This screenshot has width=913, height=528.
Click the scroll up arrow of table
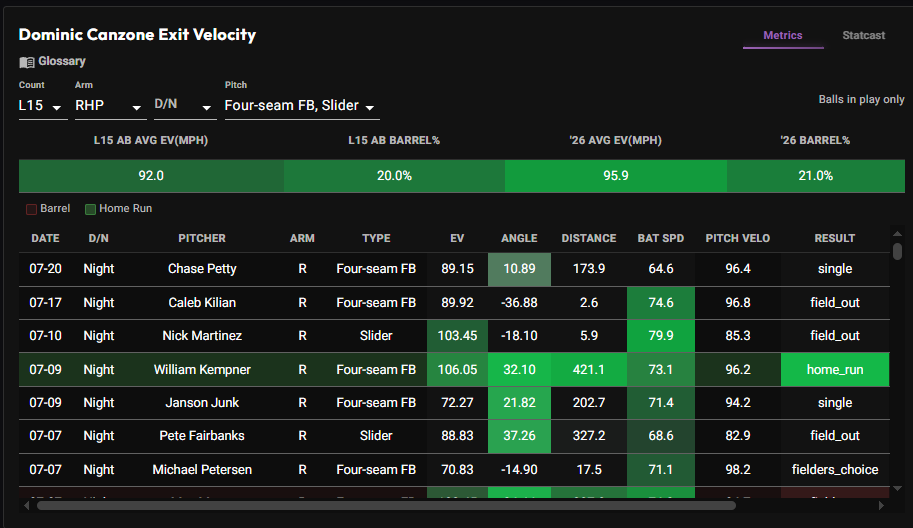897,234
